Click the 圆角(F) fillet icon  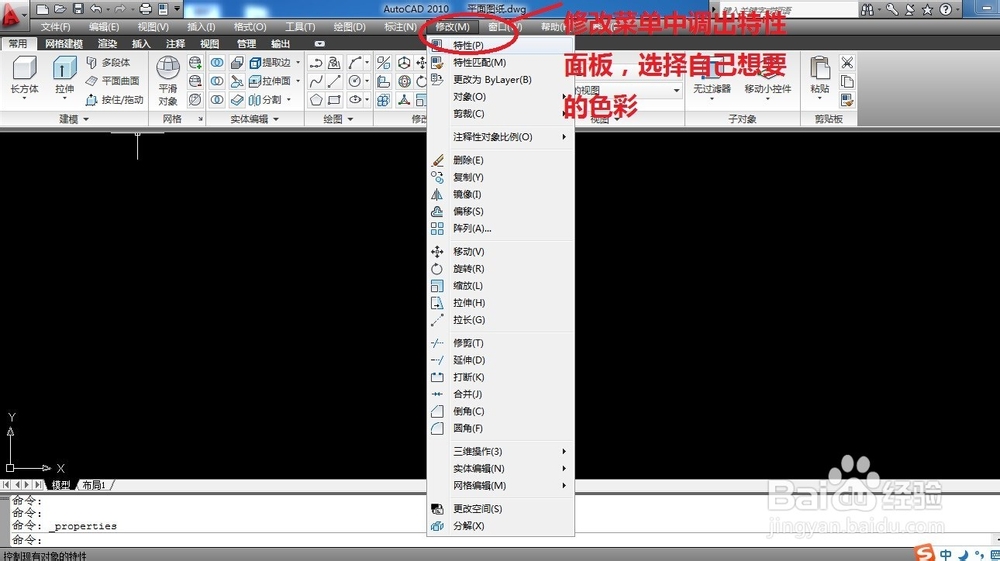[437, 428]
